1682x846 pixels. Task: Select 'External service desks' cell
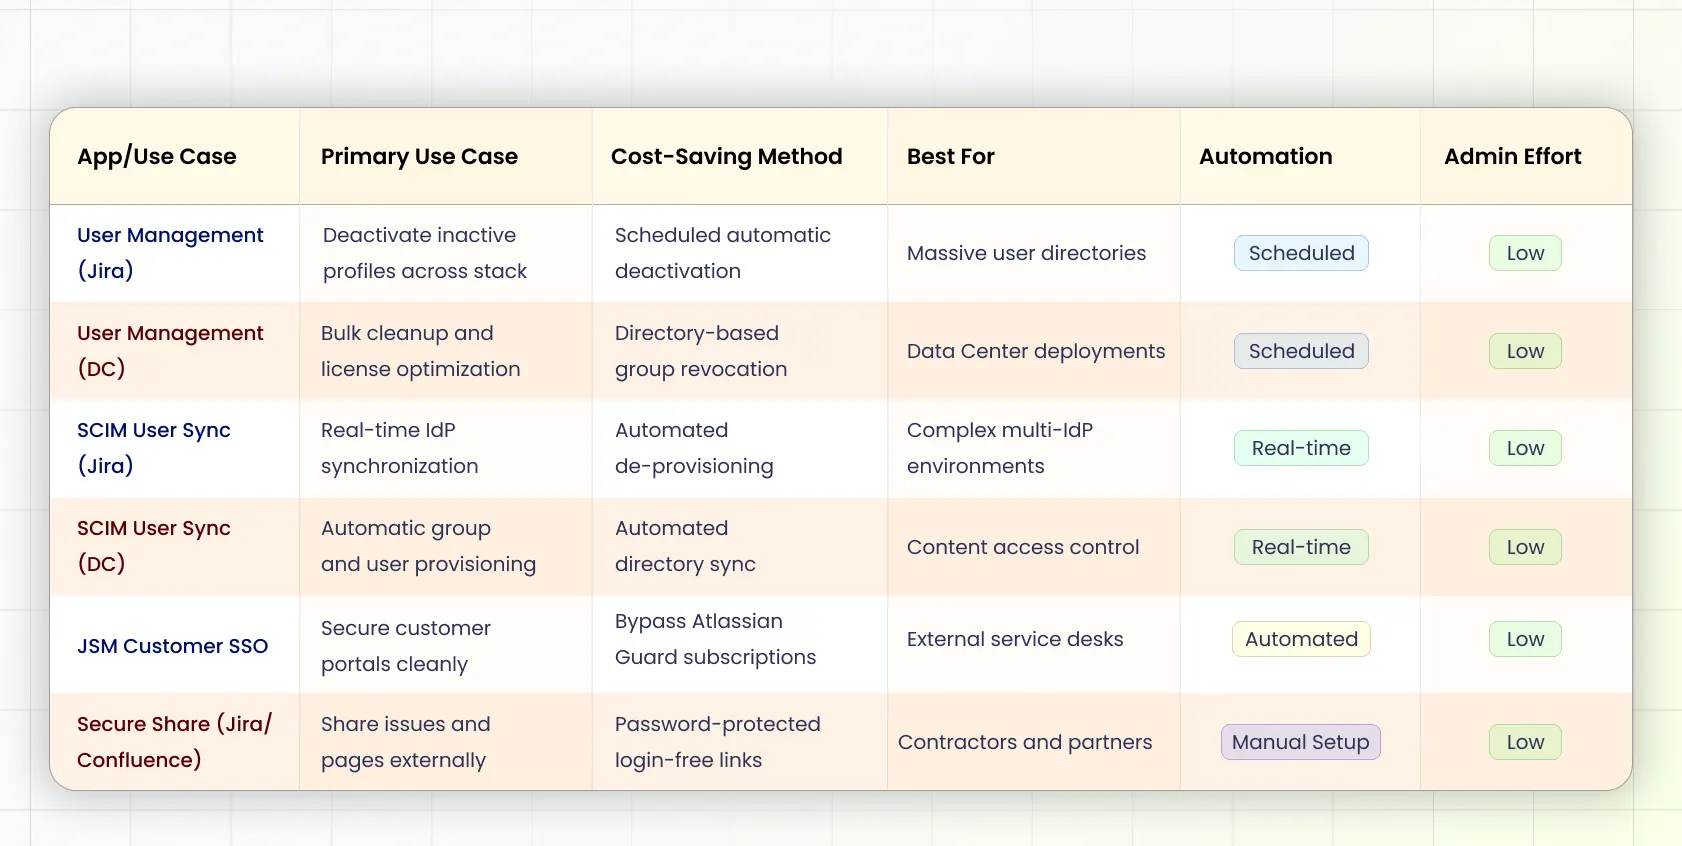point(1034,645)
